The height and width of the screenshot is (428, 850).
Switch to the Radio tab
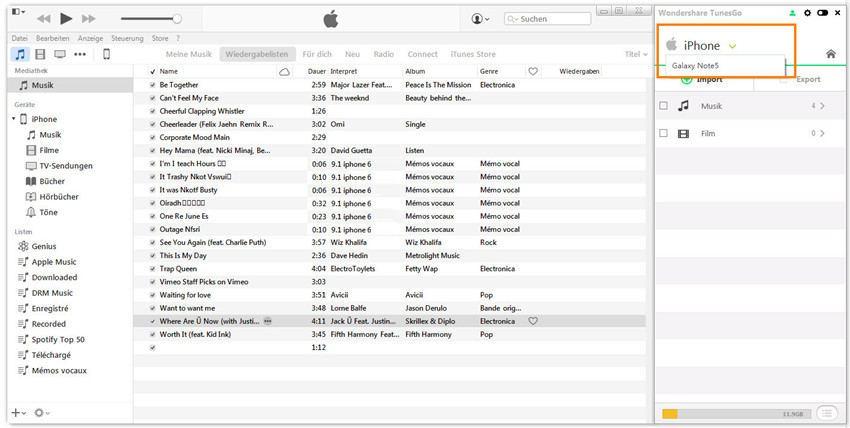pyautogui.click(x=384, y=54)
